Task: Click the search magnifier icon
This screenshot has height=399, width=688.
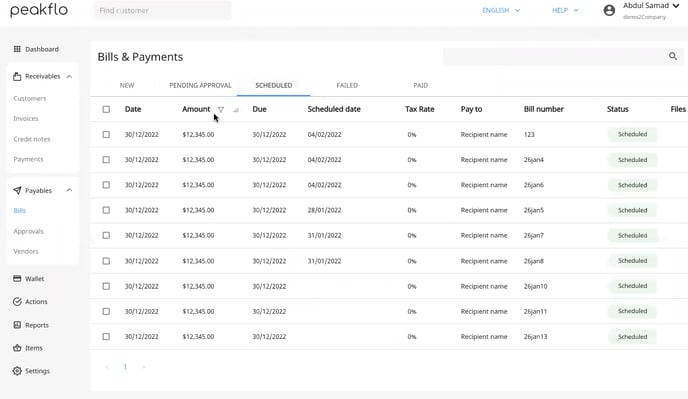Action: click(x=673, y=56)
